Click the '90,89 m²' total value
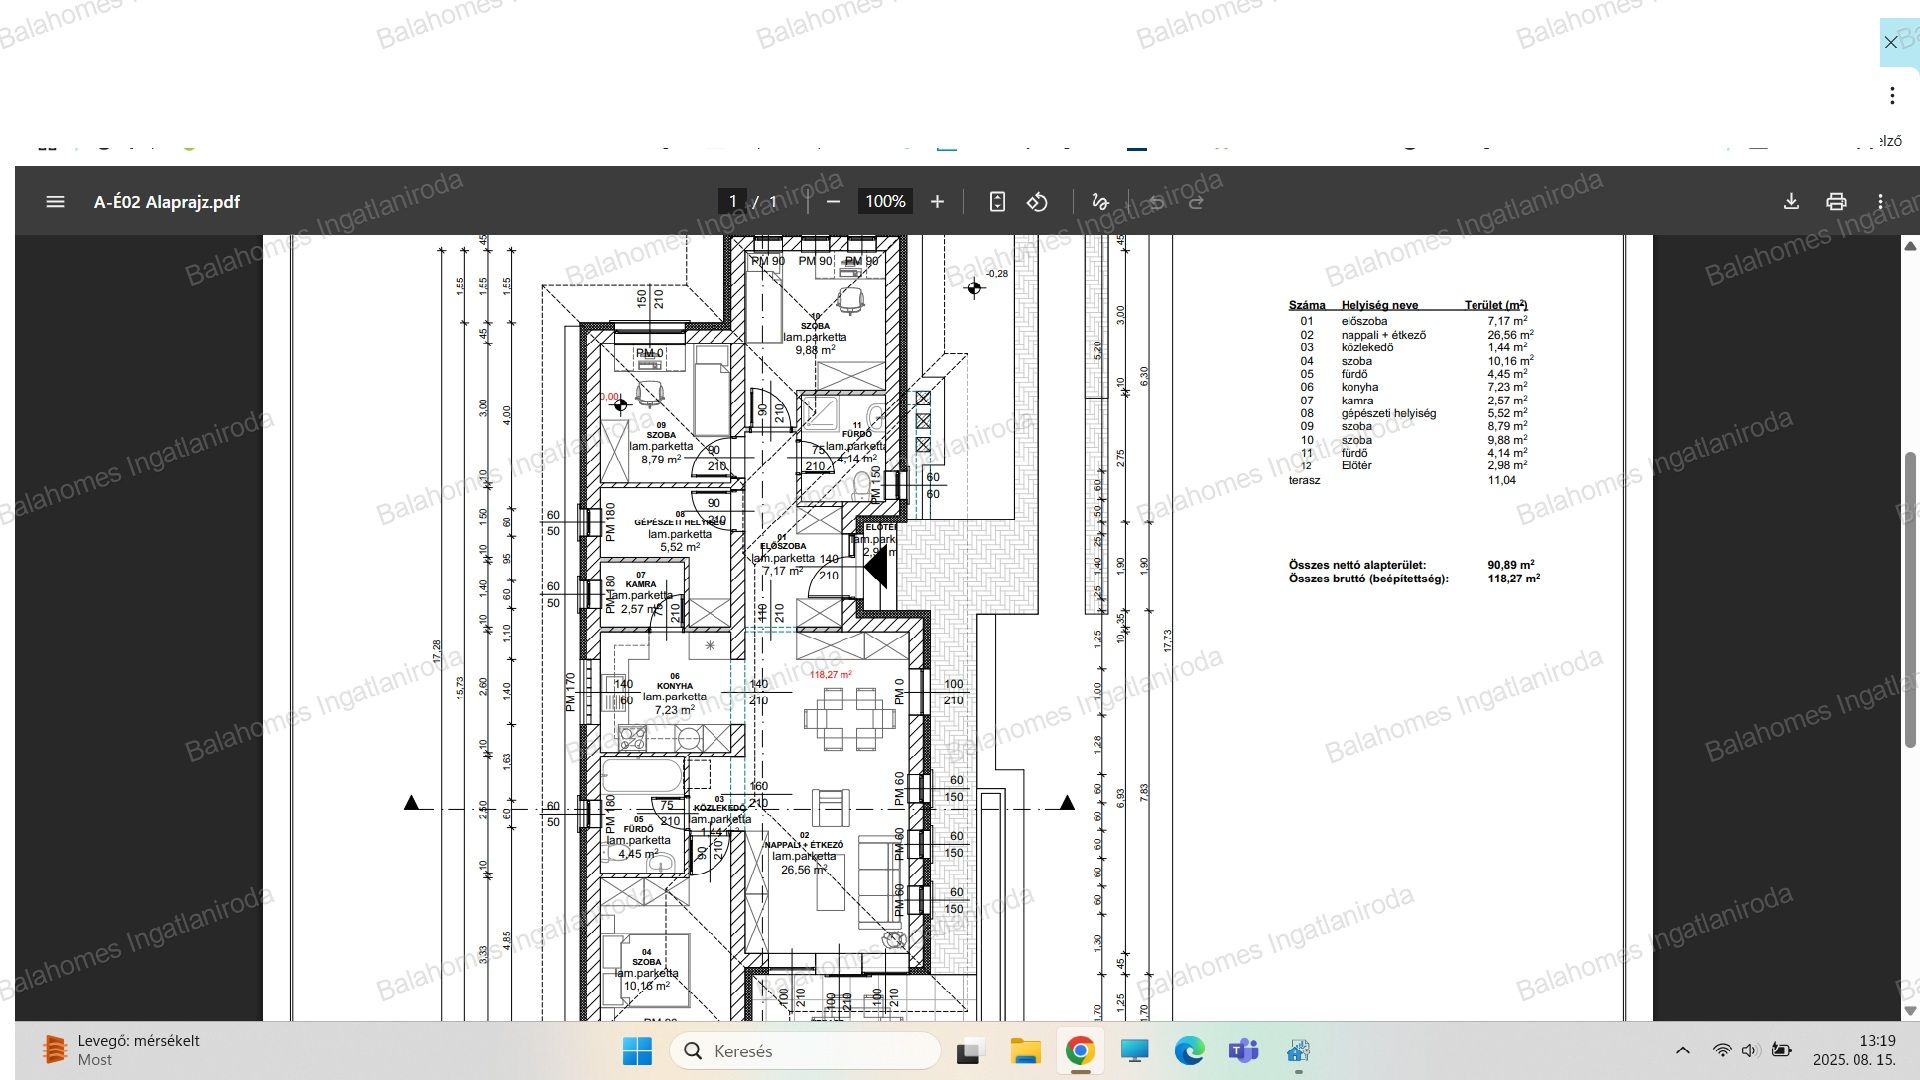1920x1080 pixels. (1510, 565)
